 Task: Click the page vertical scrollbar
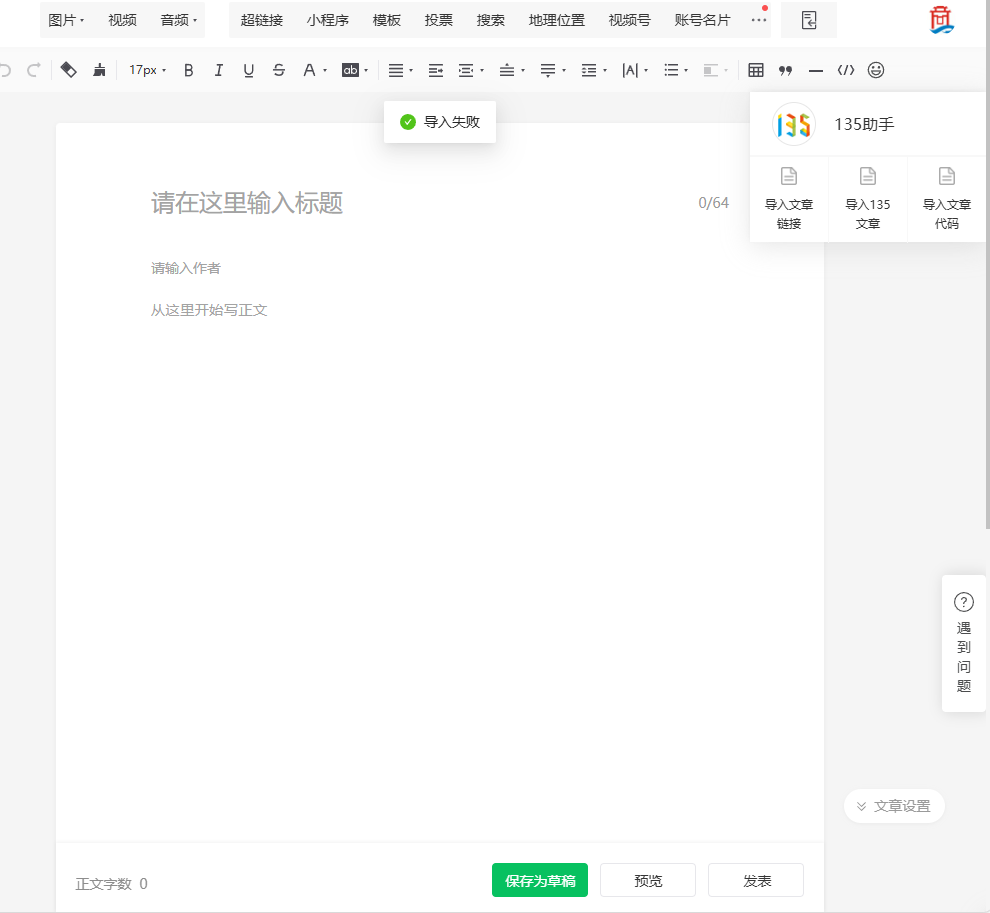click(987, 265)
